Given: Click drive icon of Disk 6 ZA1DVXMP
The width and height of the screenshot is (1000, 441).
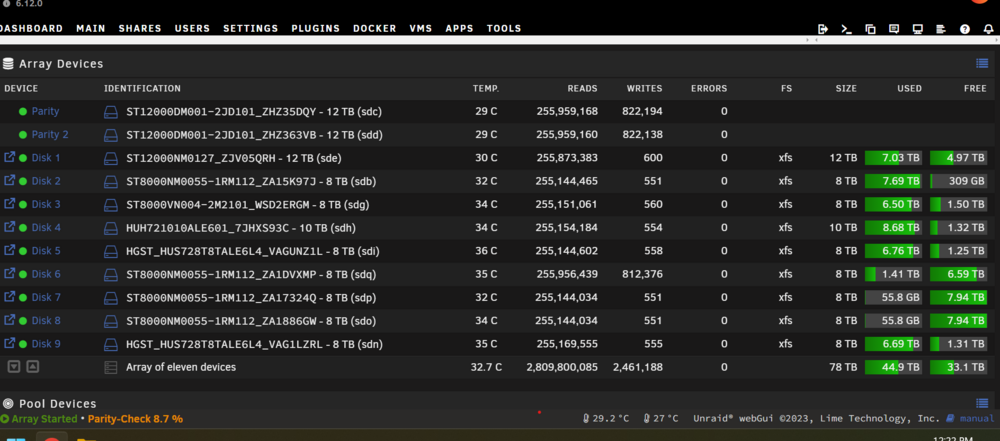Looking at the screenshot, I should point(111,275).
